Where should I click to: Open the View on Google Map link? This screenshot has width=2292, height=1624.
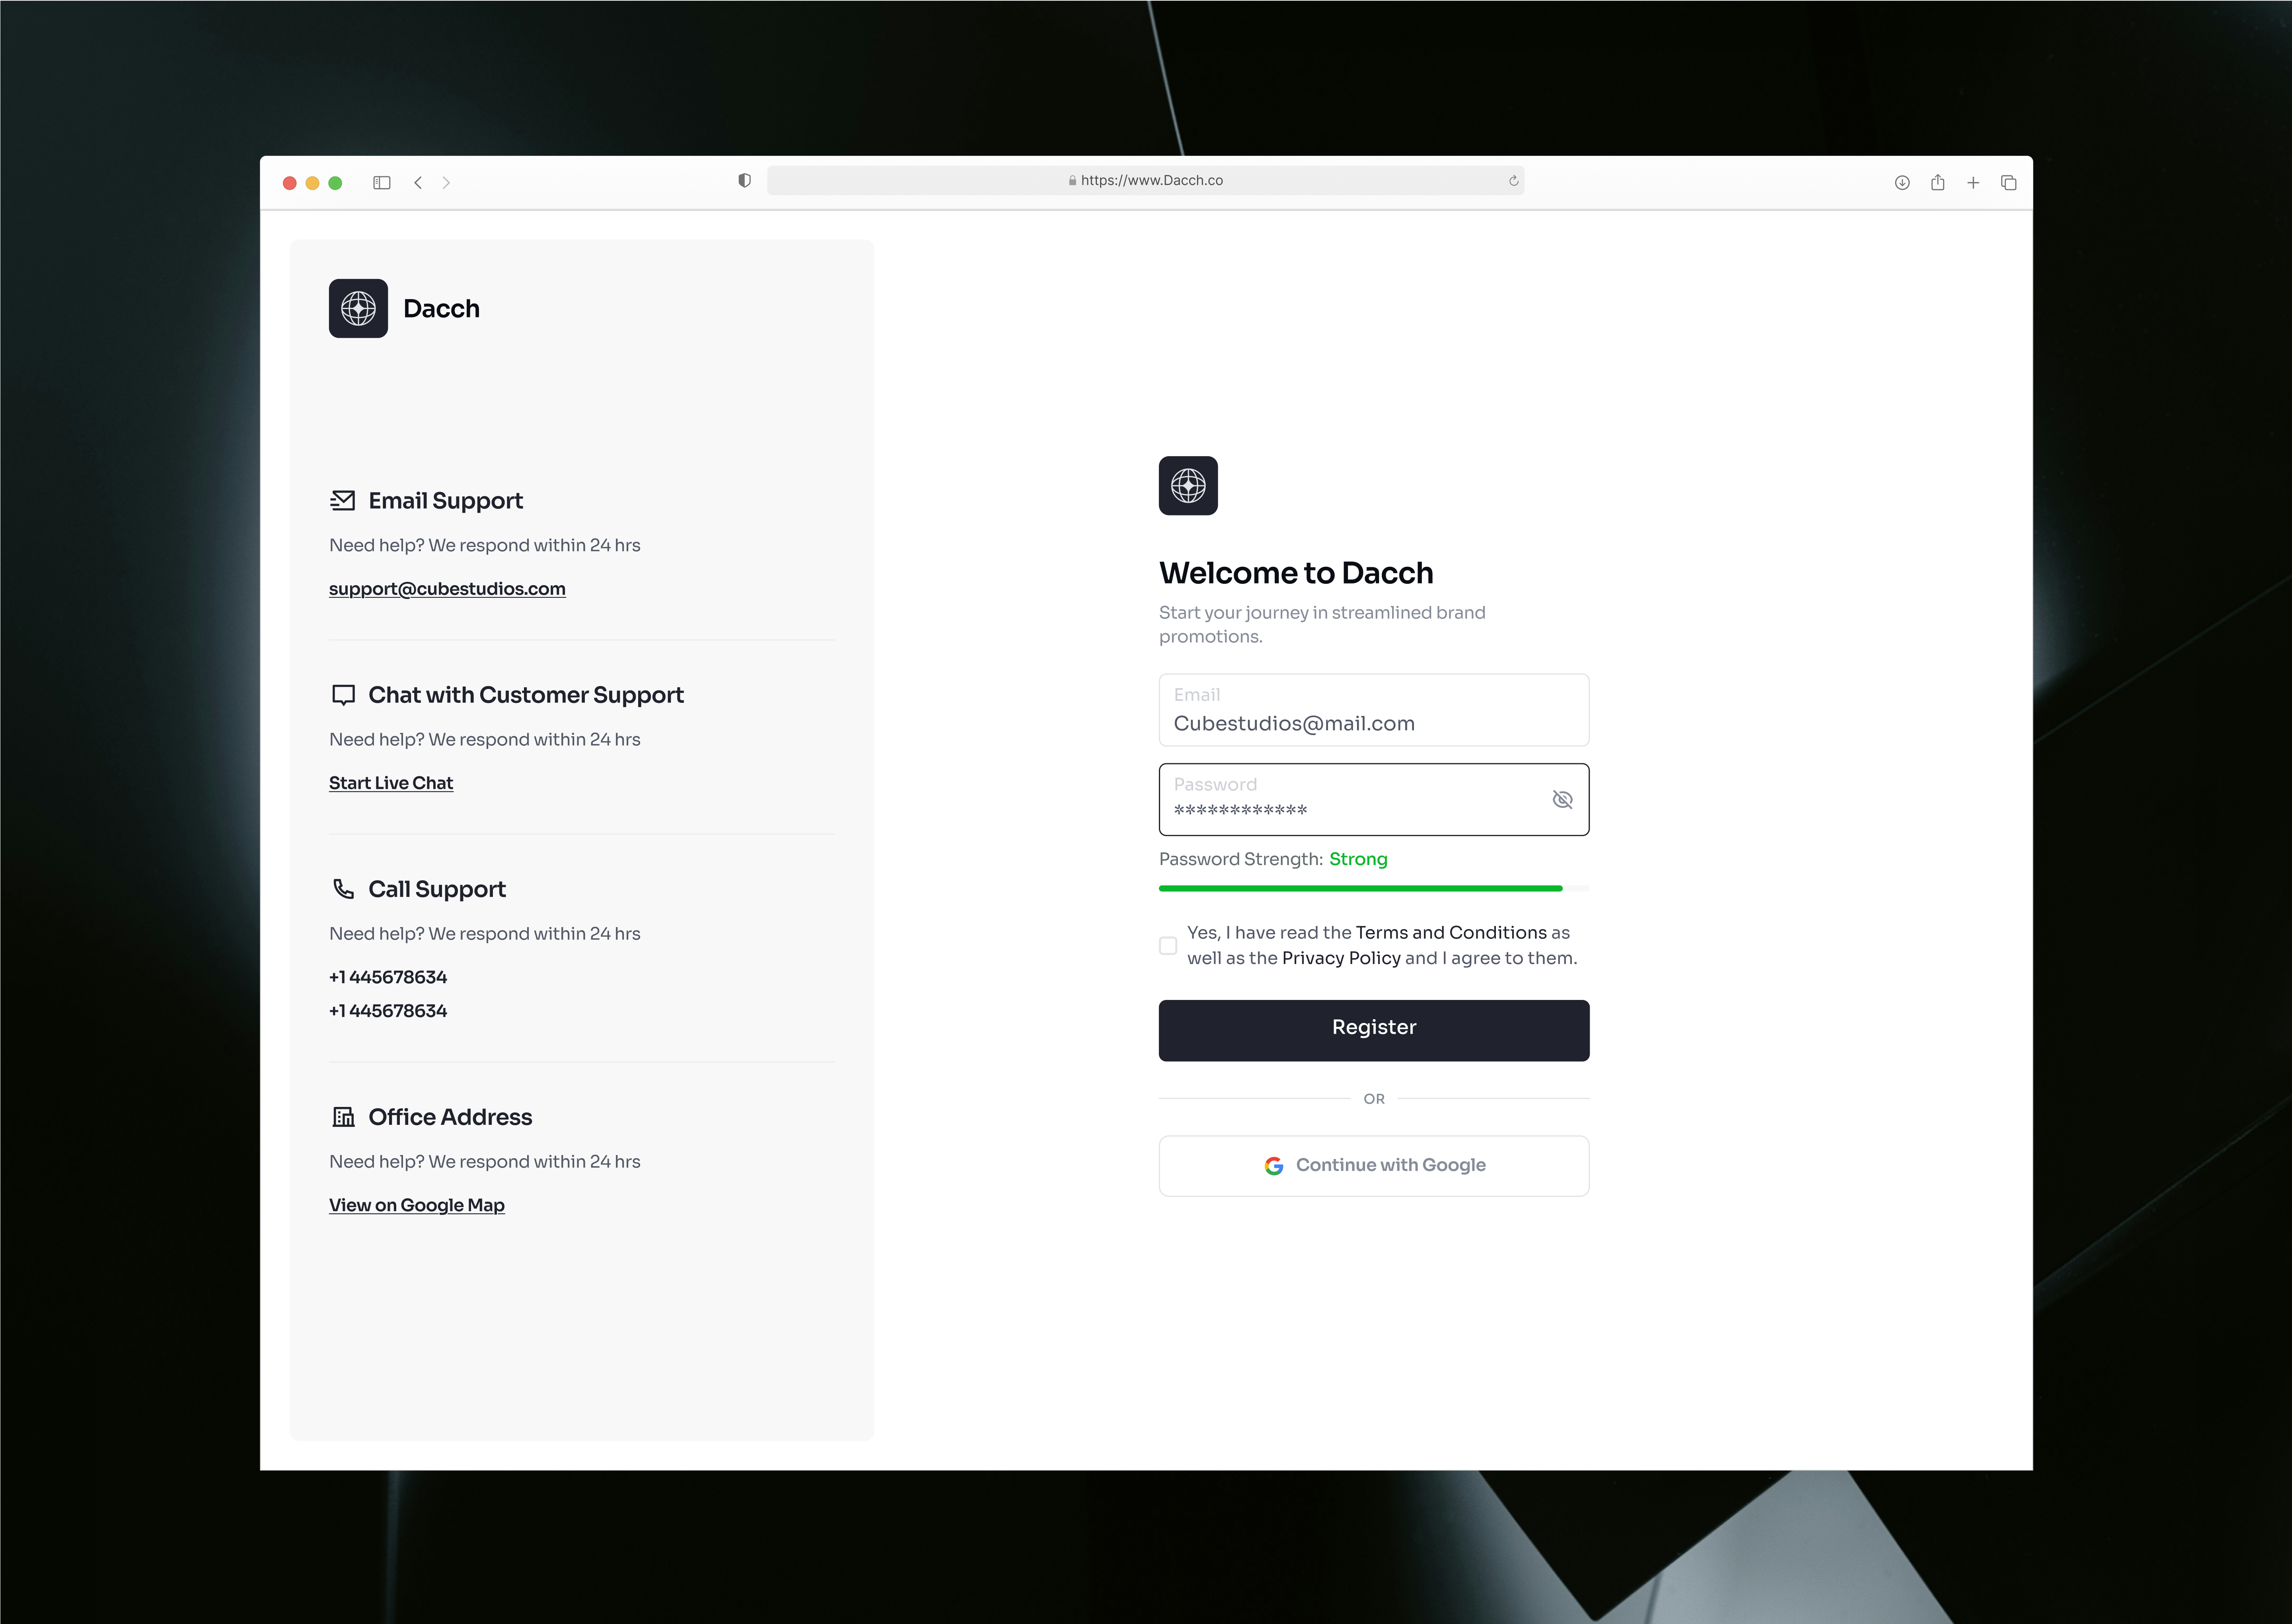[417, 1205]
